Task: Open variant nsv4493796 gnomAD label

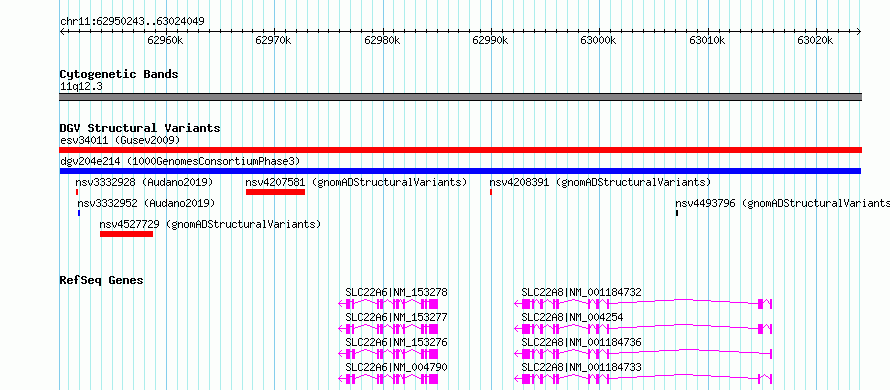Action: [x=782, y=203]
